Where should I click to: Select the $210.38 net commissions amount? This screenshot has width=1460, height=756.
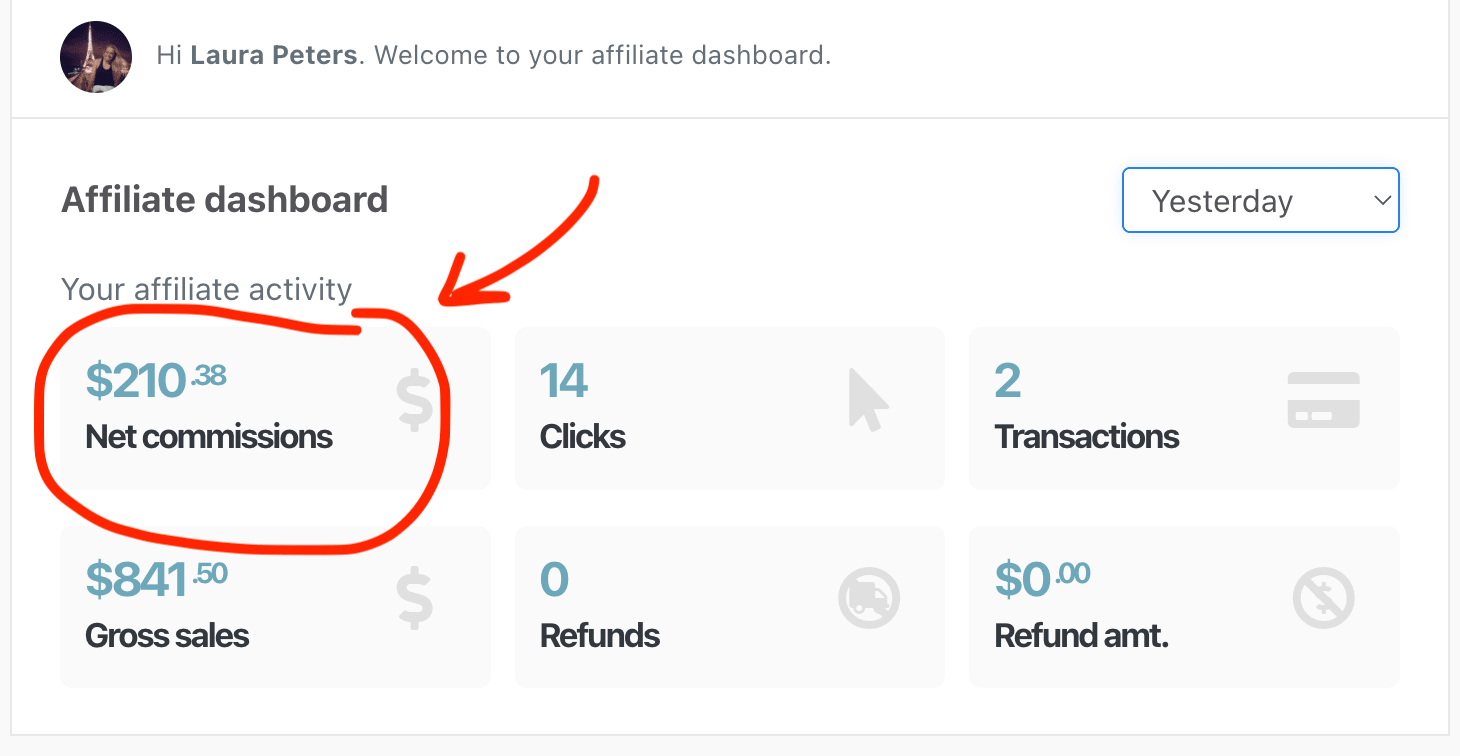[156, 381]
